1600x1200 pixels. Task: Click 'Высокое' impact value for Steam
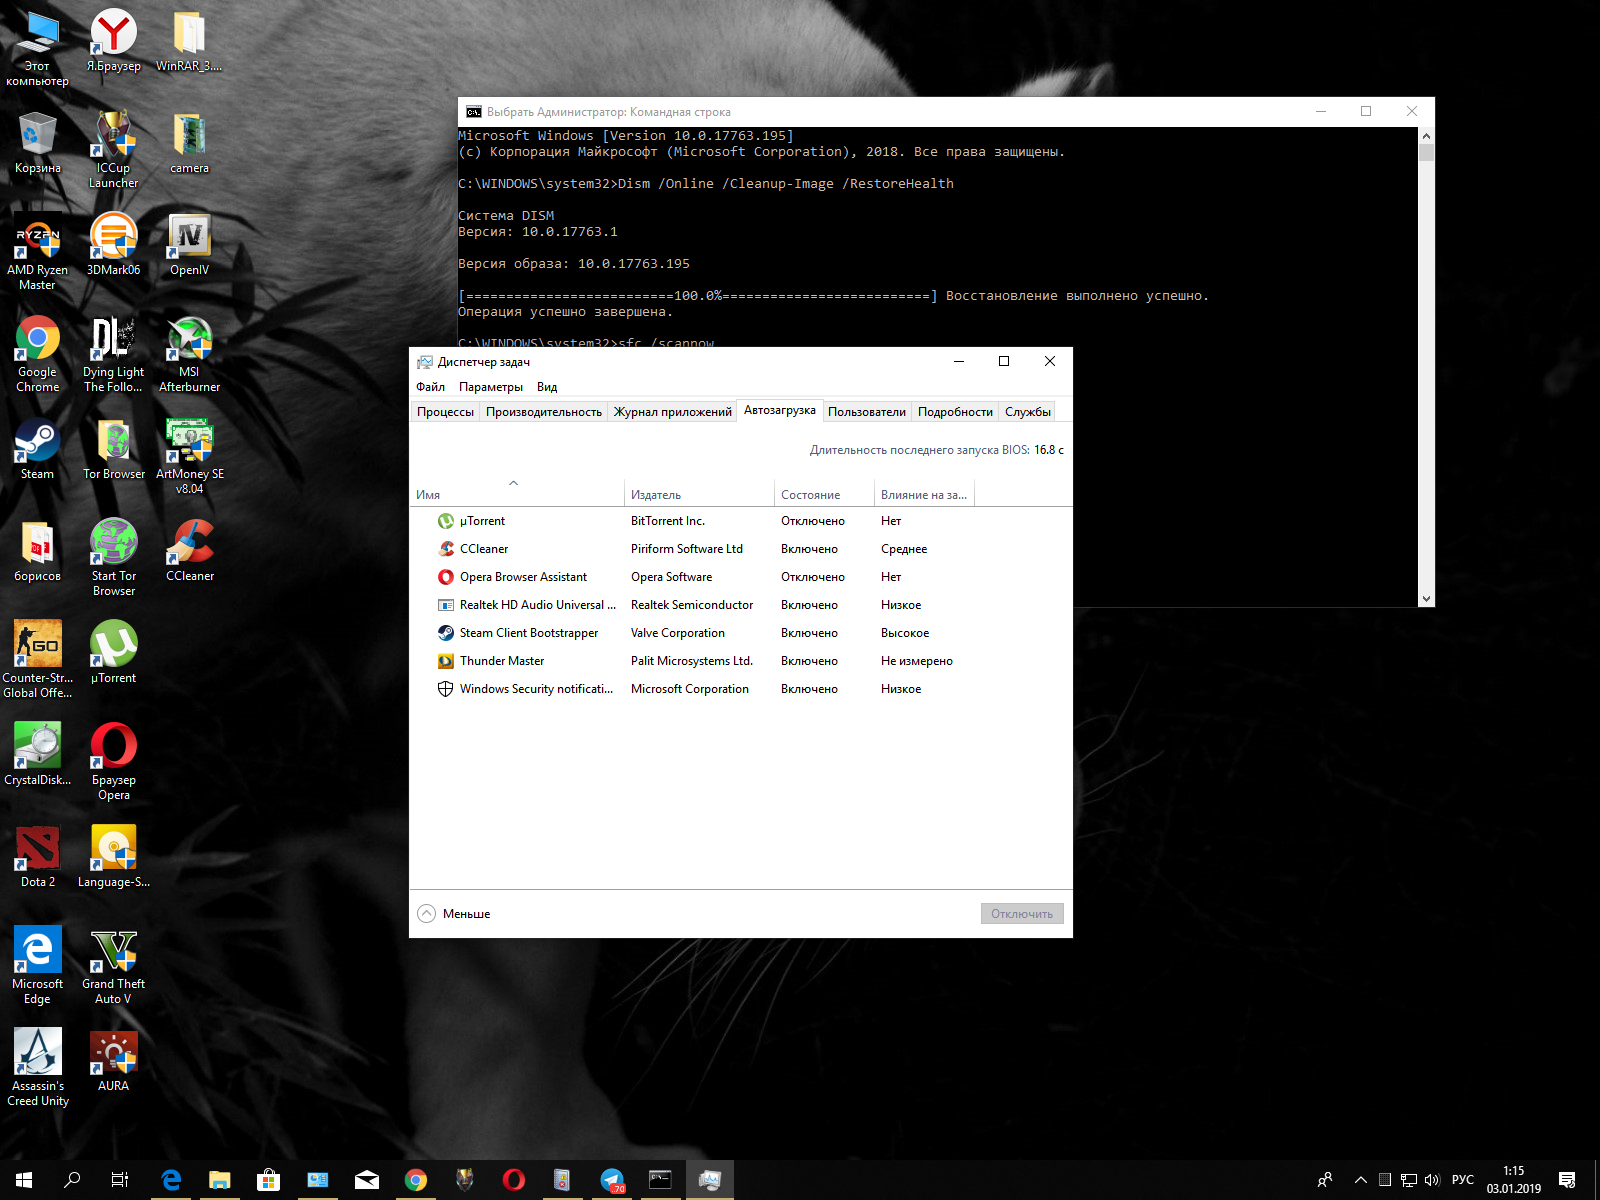click(905, 633)
